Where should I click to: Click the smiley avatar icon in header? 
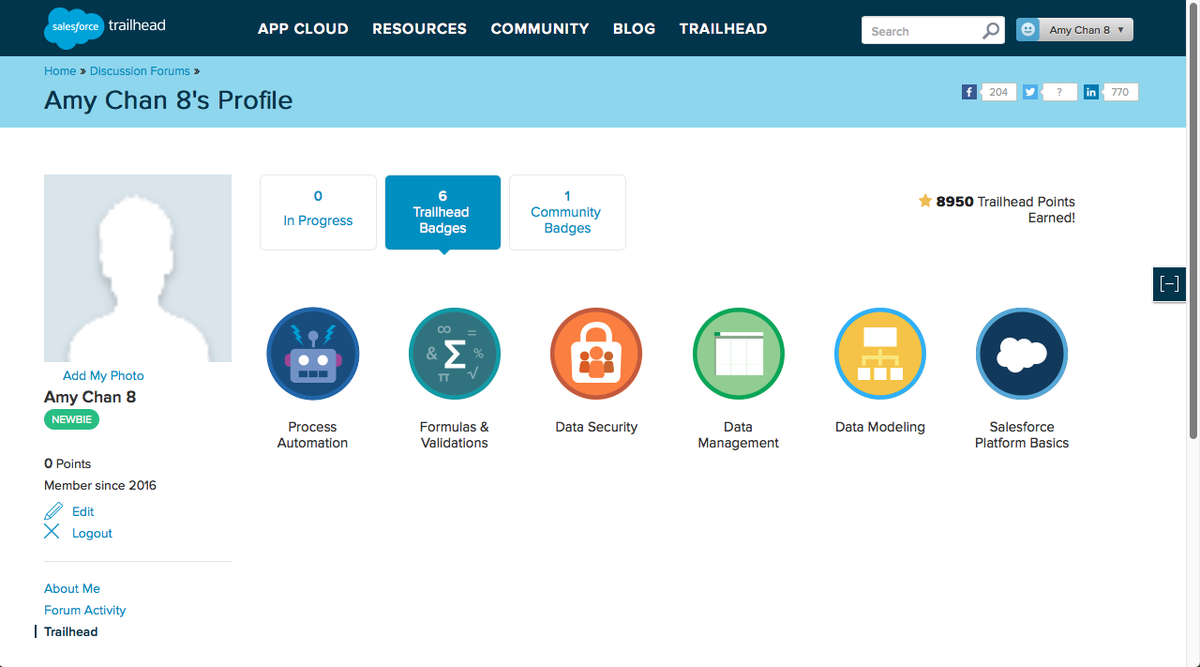[1027, 30]
